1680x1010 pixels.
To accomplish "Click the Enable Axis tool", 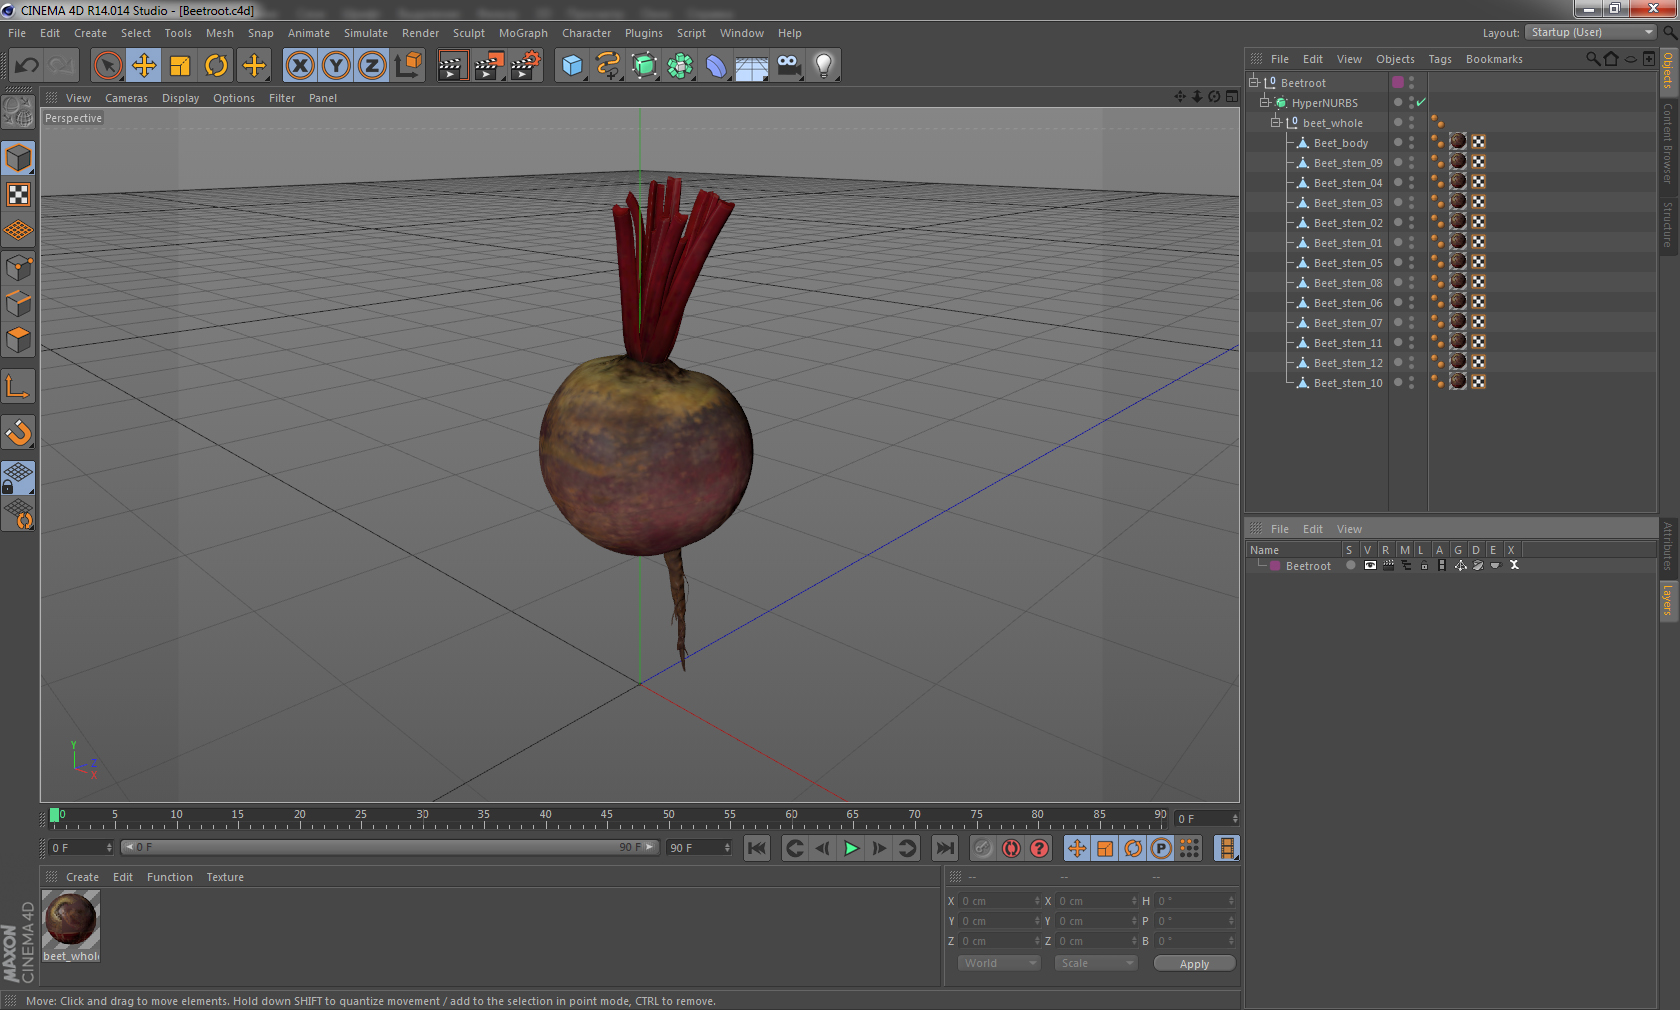I will click(x=19, y=386).
